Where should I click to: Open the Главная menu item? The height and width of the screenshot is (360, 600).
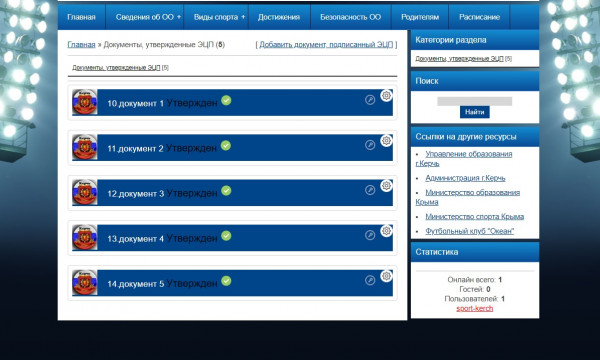(x=81, y=17)
